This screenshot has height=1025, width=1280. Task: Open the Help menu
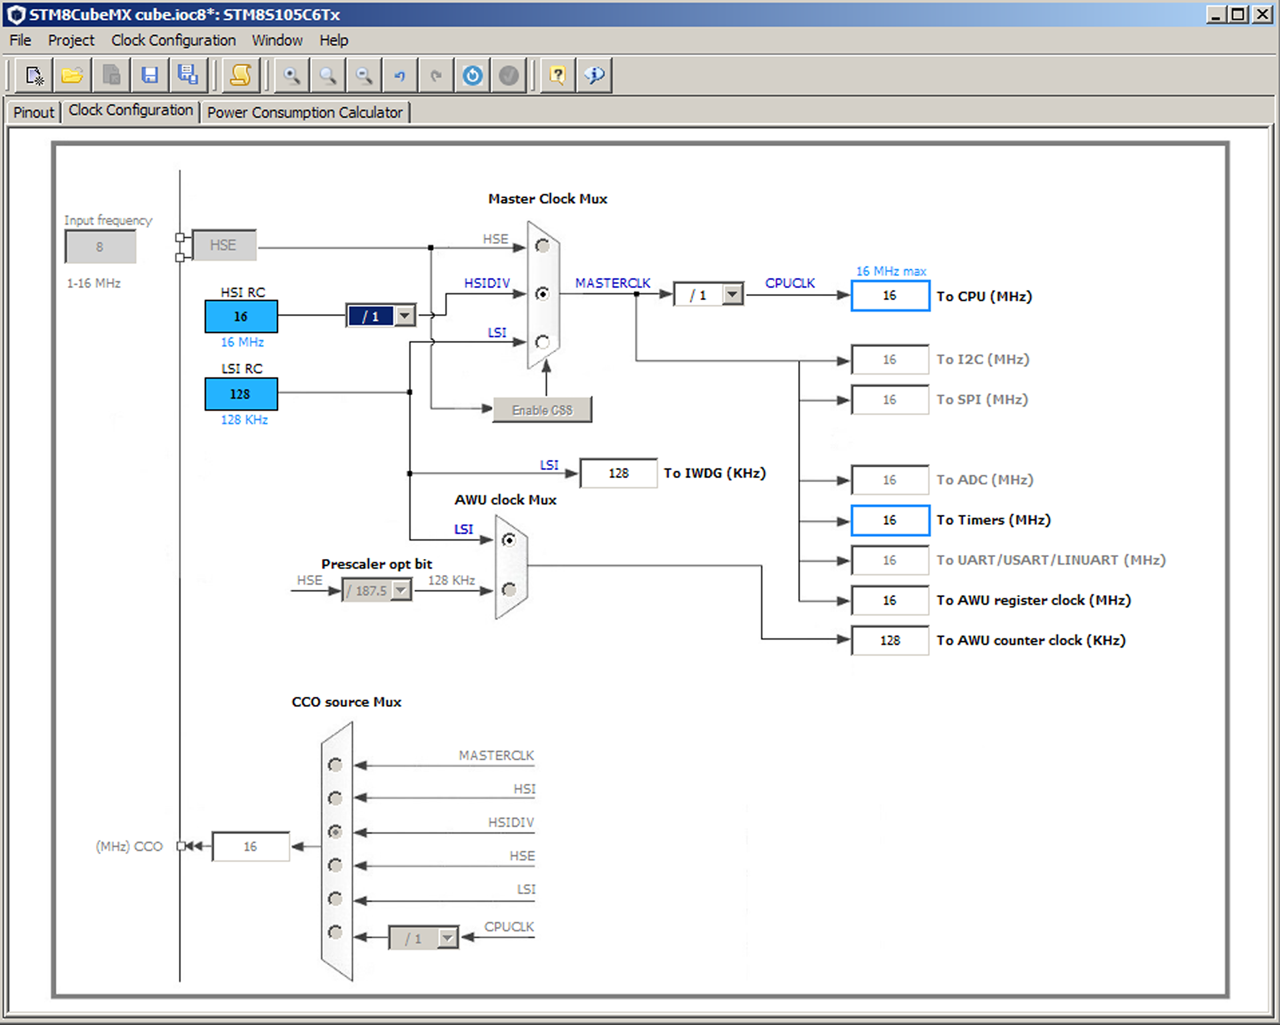click(x=334, y=40)
